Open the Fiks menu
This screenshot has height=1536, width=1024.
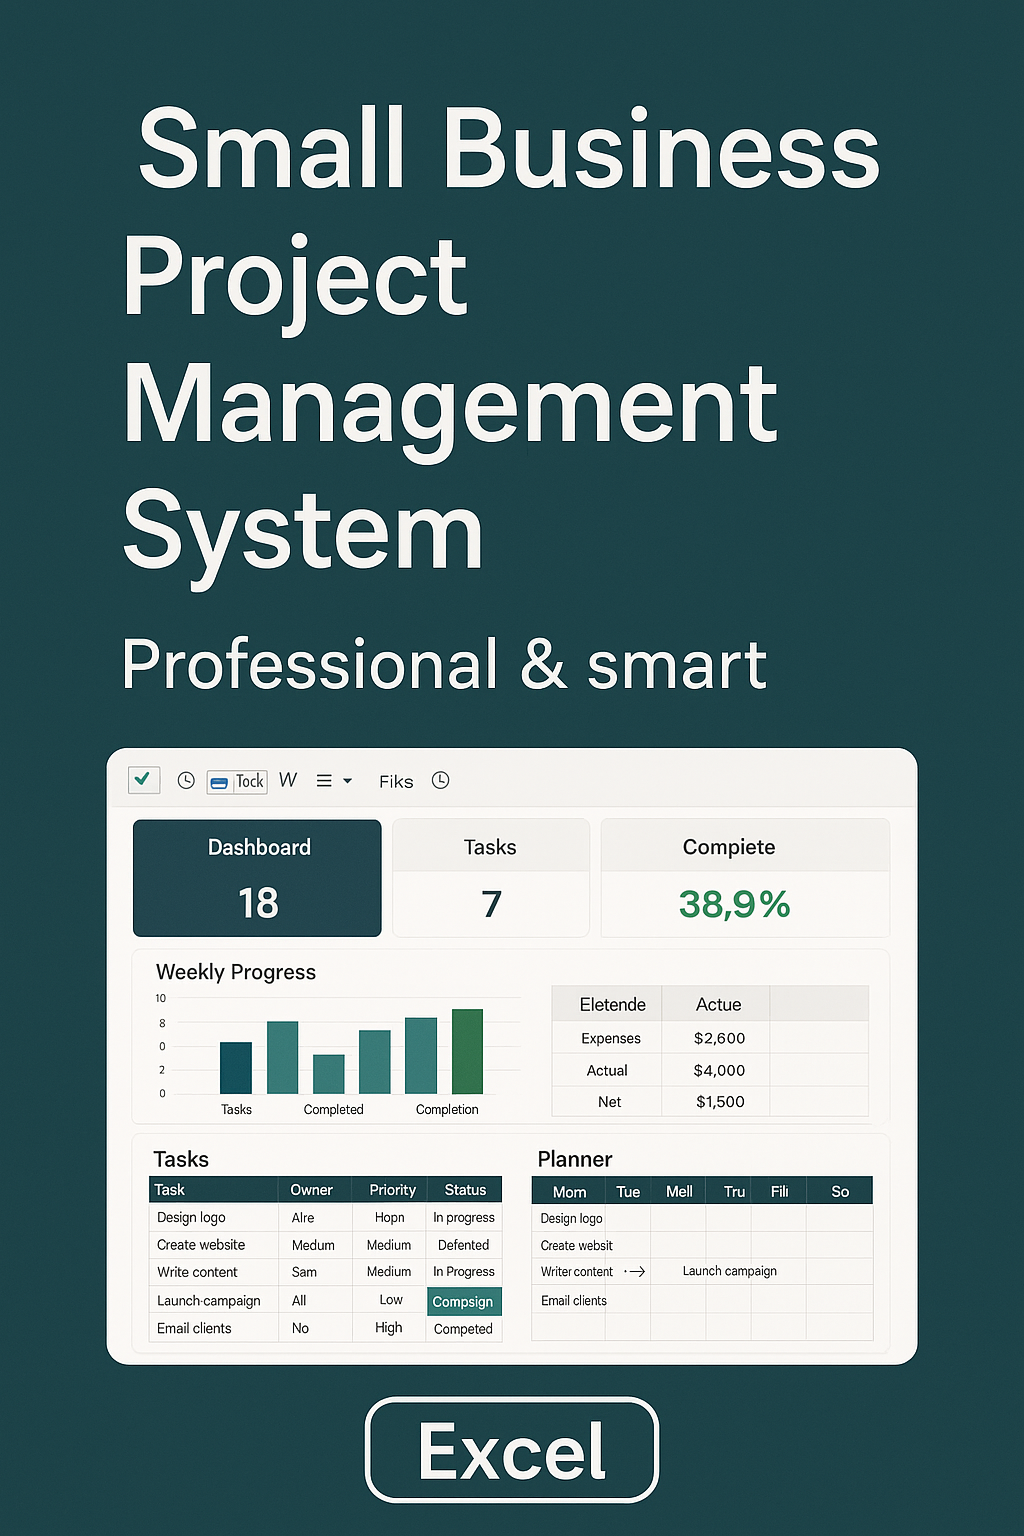(x=396, y=781)
